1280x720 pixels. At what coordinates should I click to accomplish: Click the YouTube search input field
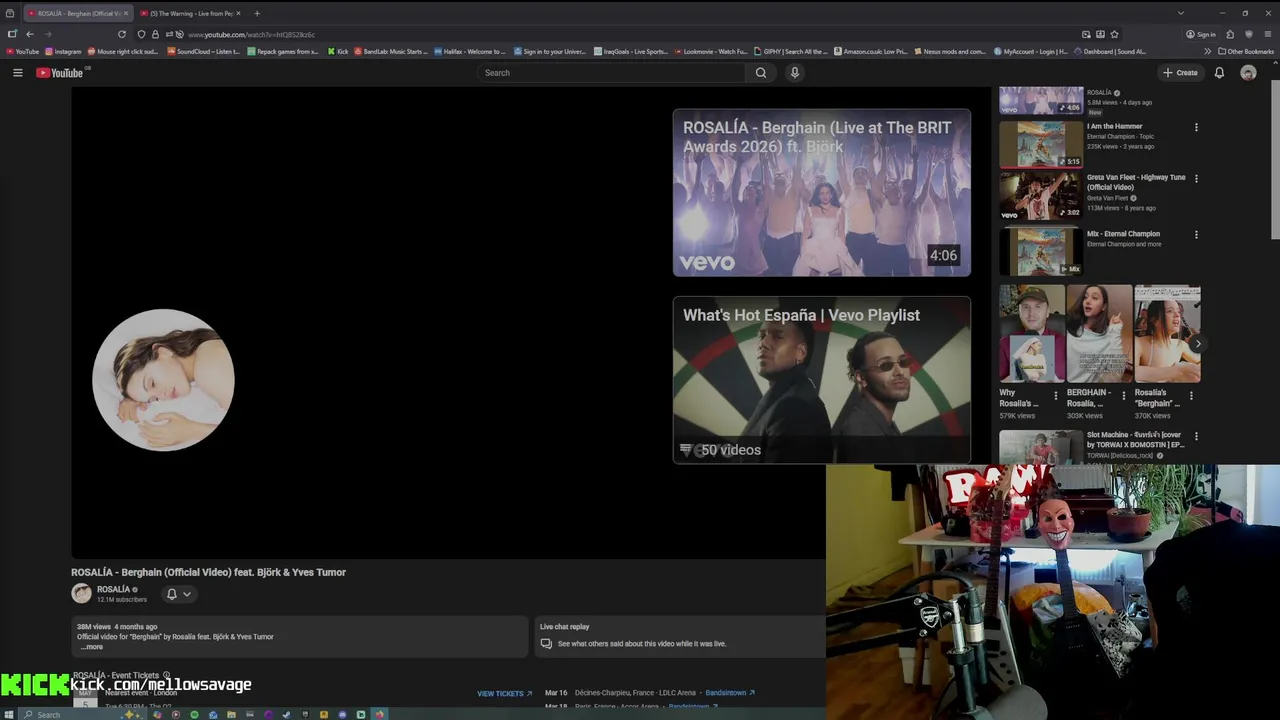pyautogui.click(x=610, y=72)
